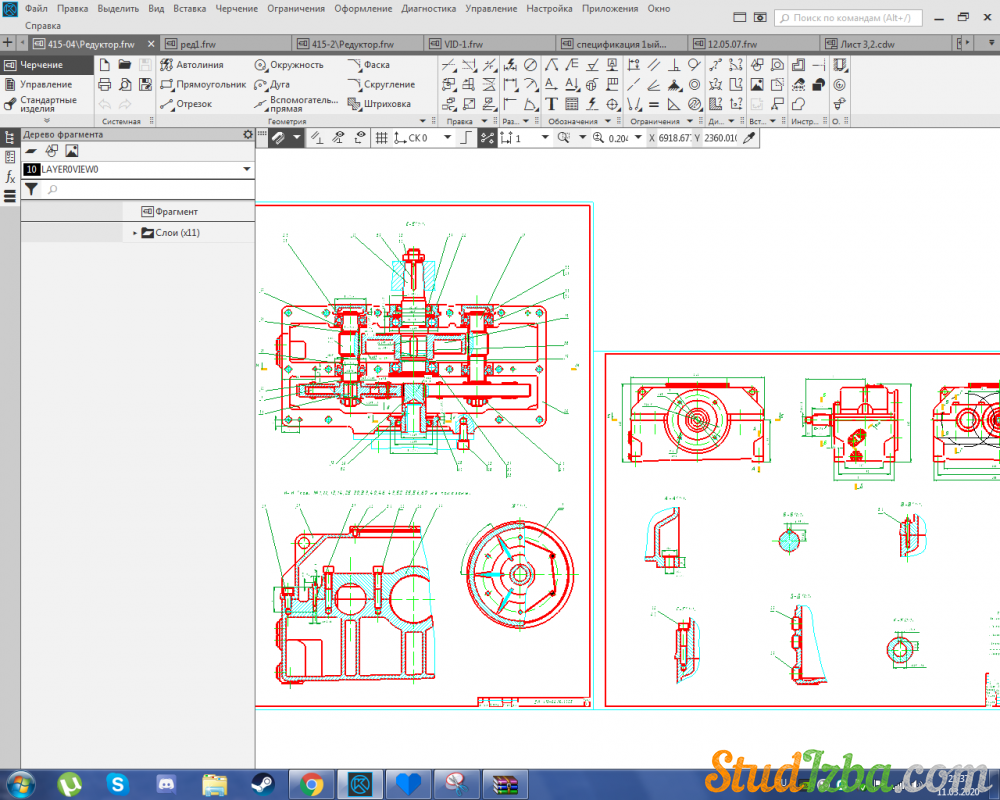Toggle the grid display button
The image size is (1000, 800).
coord(381,138)
